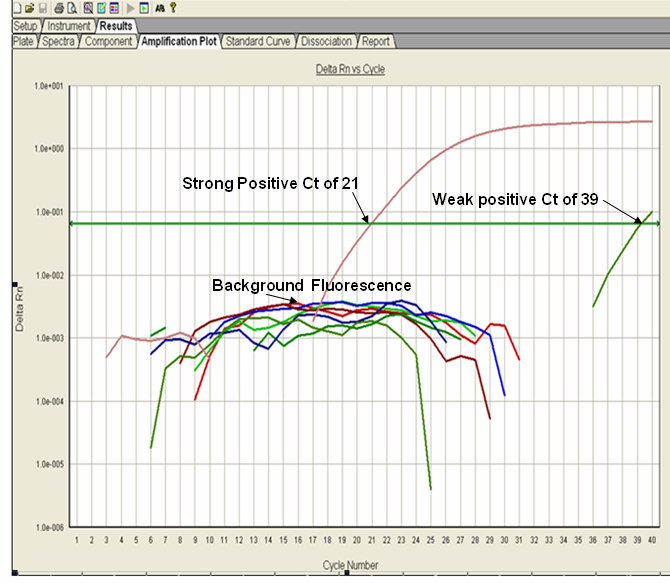This screenshot has width=670, height=583.
Task: Click the pink curve's plateau near cycle 35
Action: (578, 123)
